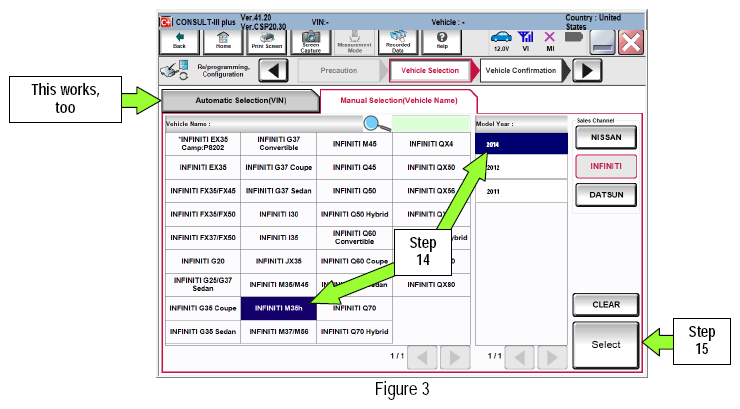This screenshot has height=409, width=740.
Task: Select INFINITI G25/G37 Sedan
Action: [x=203, y=284]
